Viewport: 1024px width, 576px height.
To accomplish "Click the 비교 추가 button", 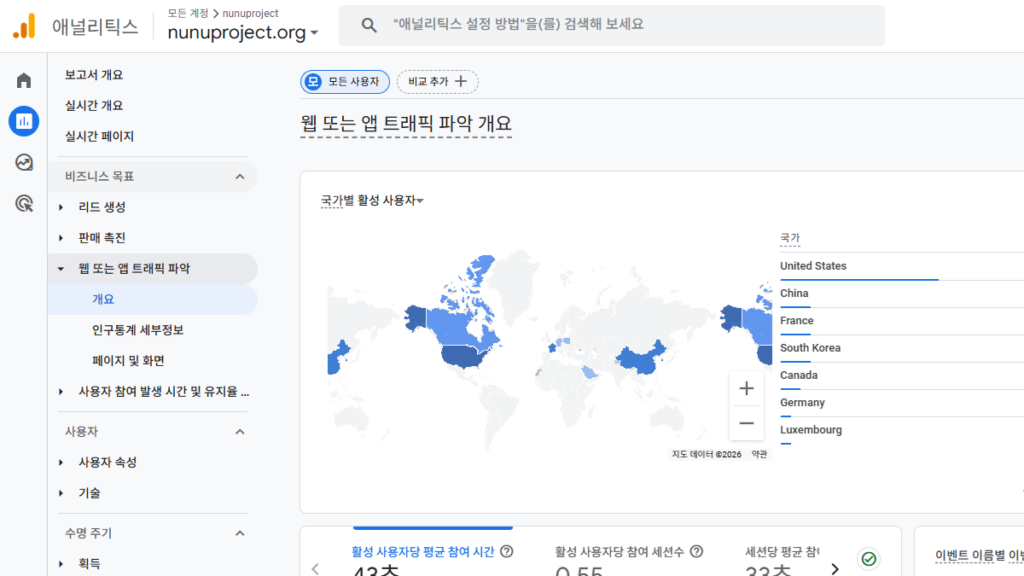I will coord(437,81).
